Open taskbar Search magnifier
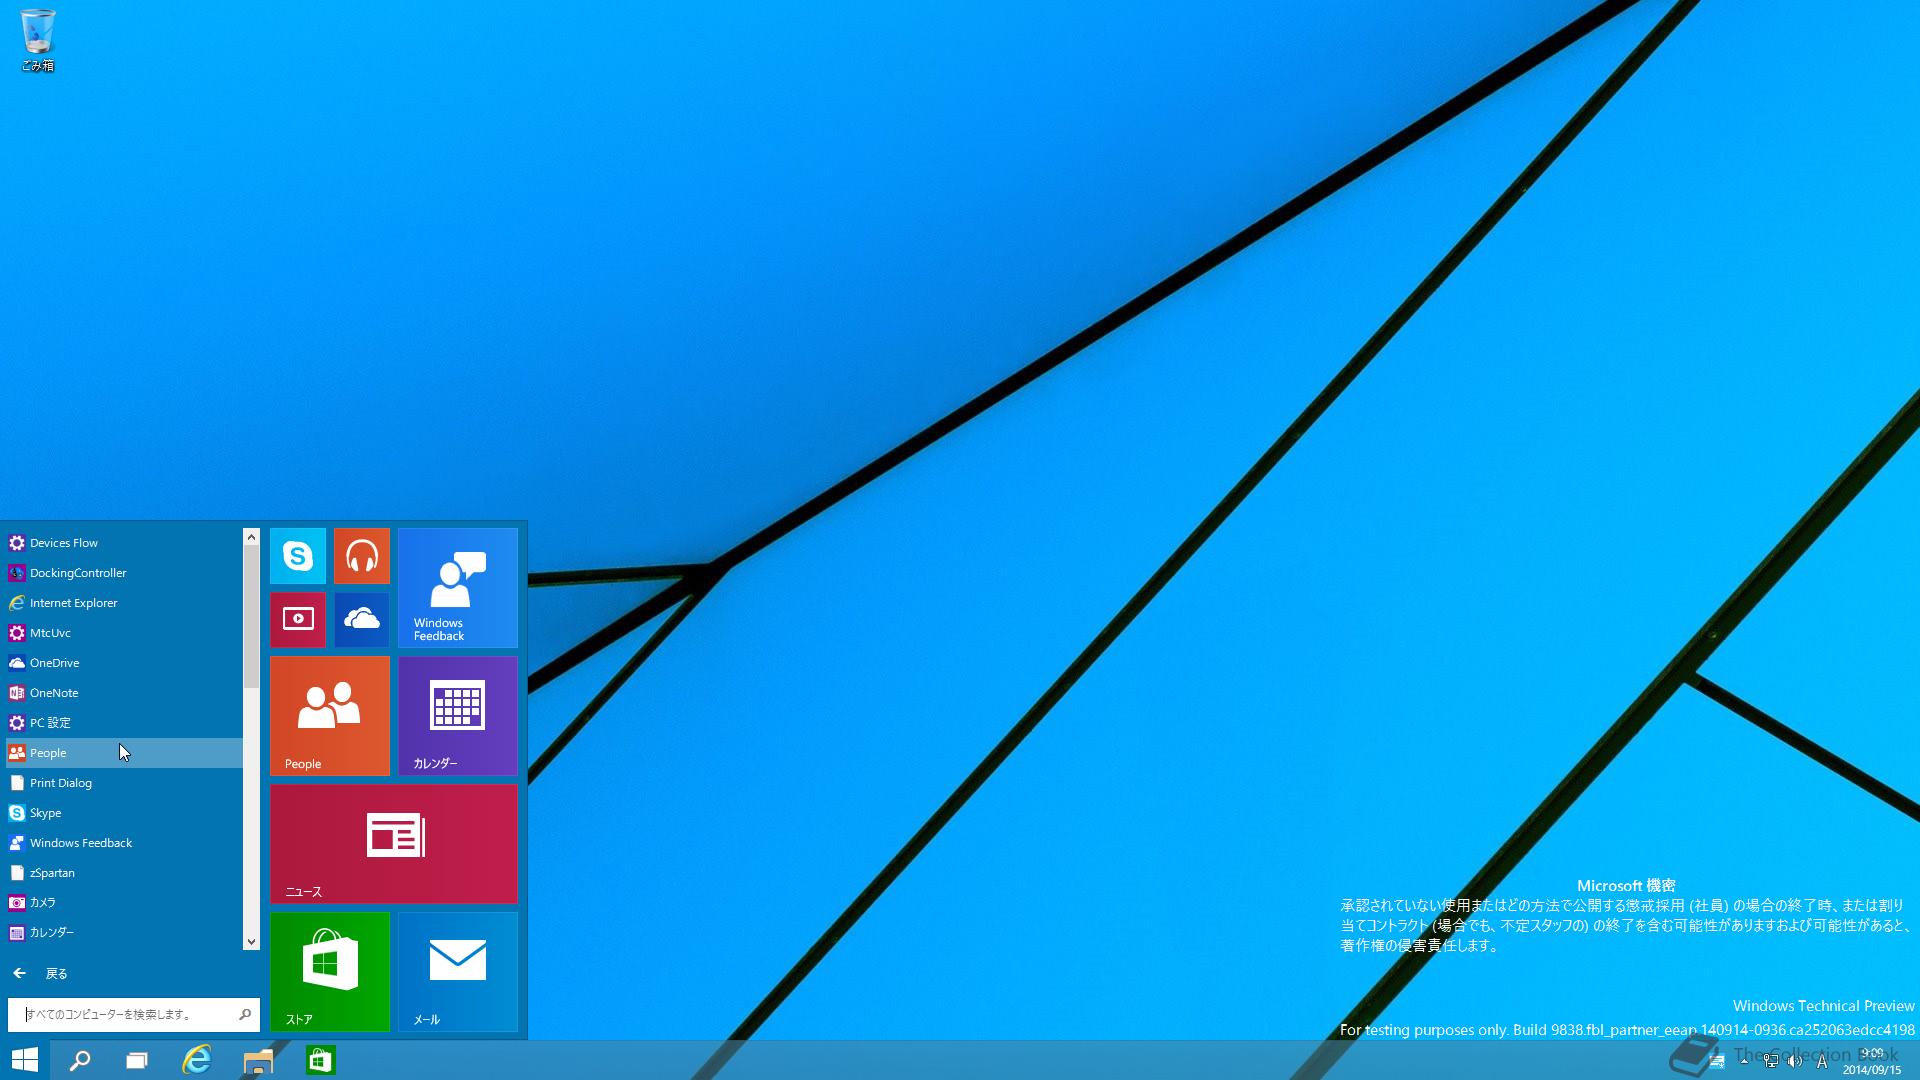This screenshot has height=1080, width=1920. point(79,1060)
